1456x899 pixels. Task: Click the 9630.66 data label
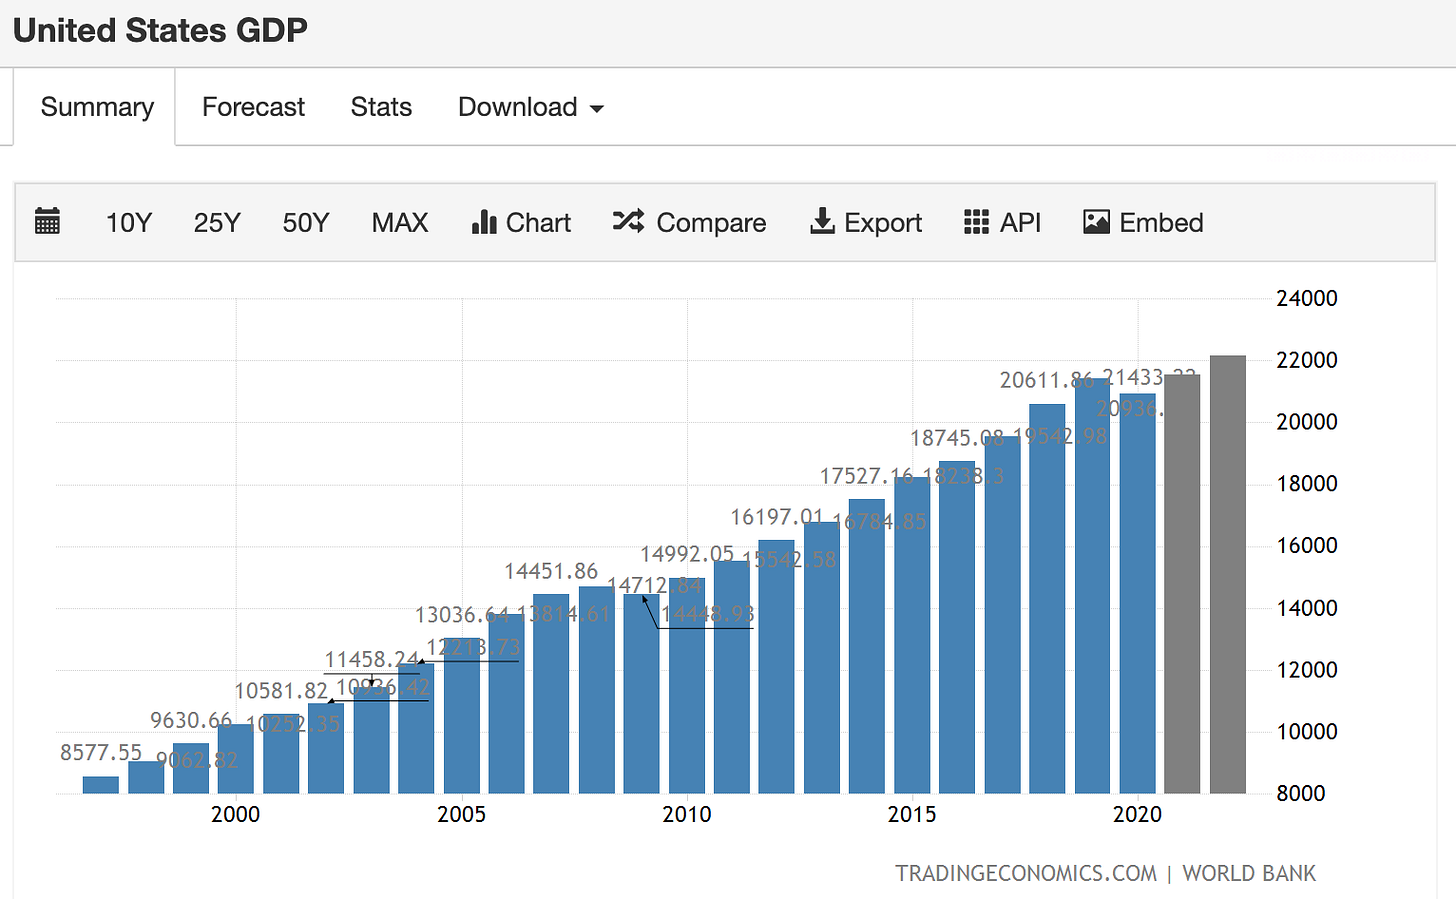191,720
